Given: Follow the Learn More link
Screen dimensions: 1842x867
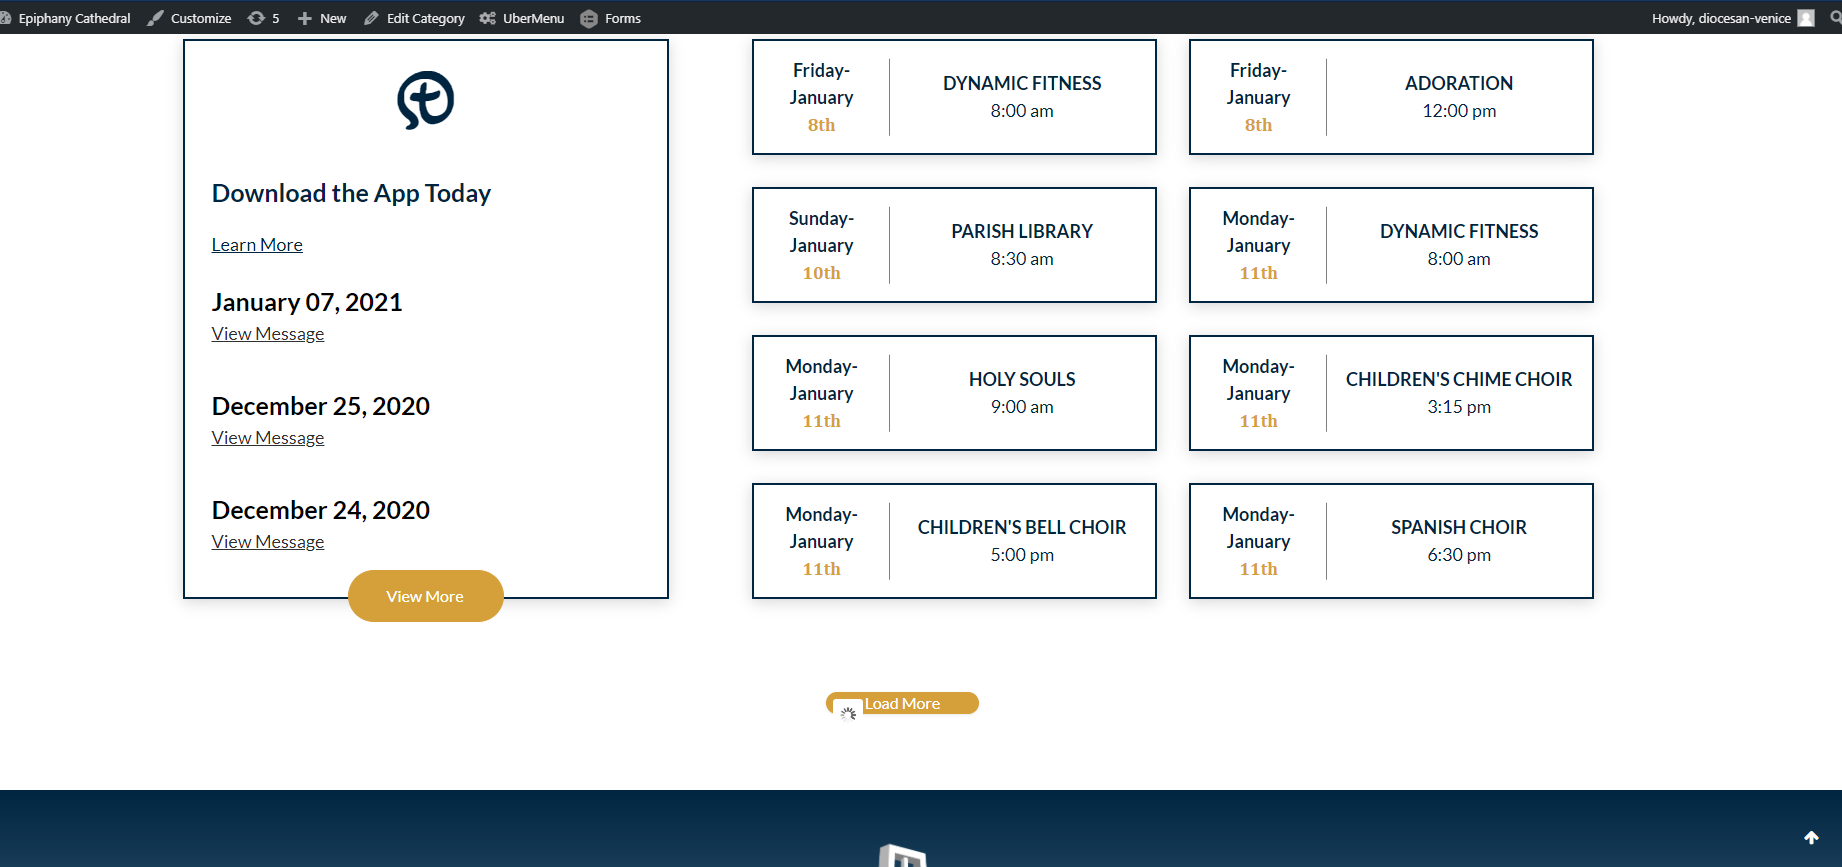Looking at the screenshot, I should pos(257,245).
